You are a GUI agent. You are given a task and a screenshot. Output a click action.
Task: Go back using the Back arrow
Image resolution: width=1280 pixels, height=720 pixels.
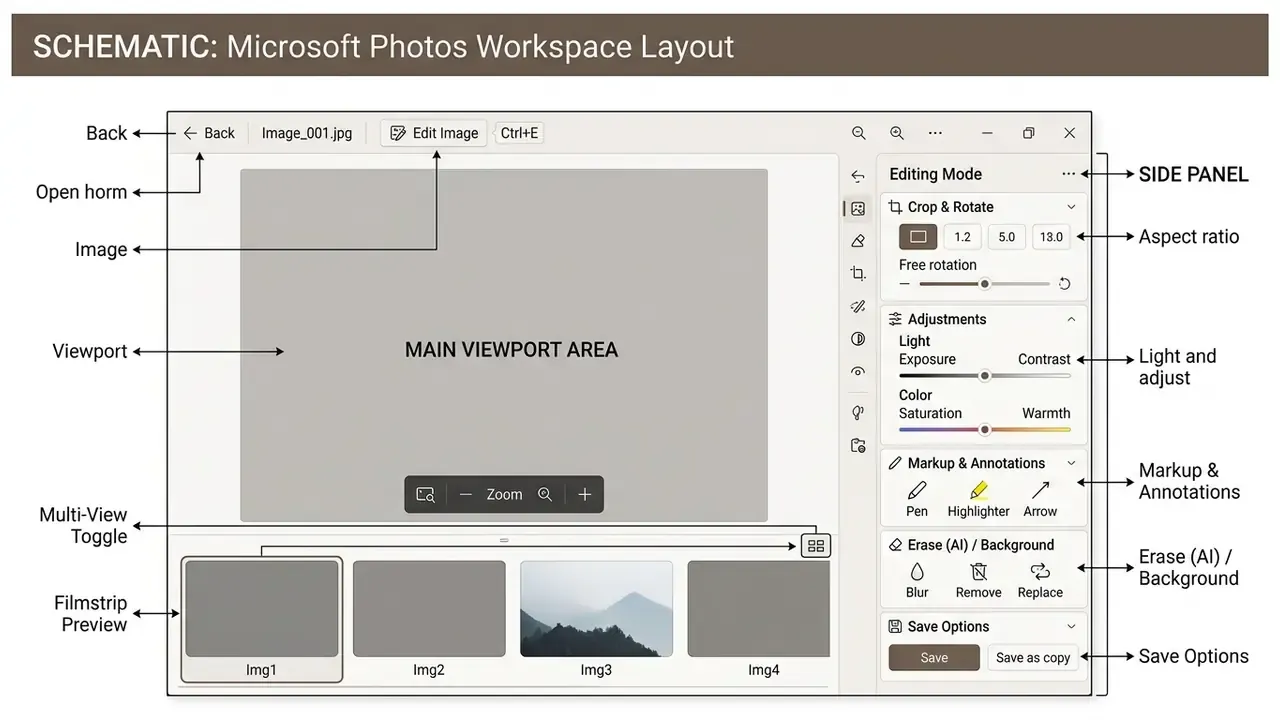coord(190,133)
